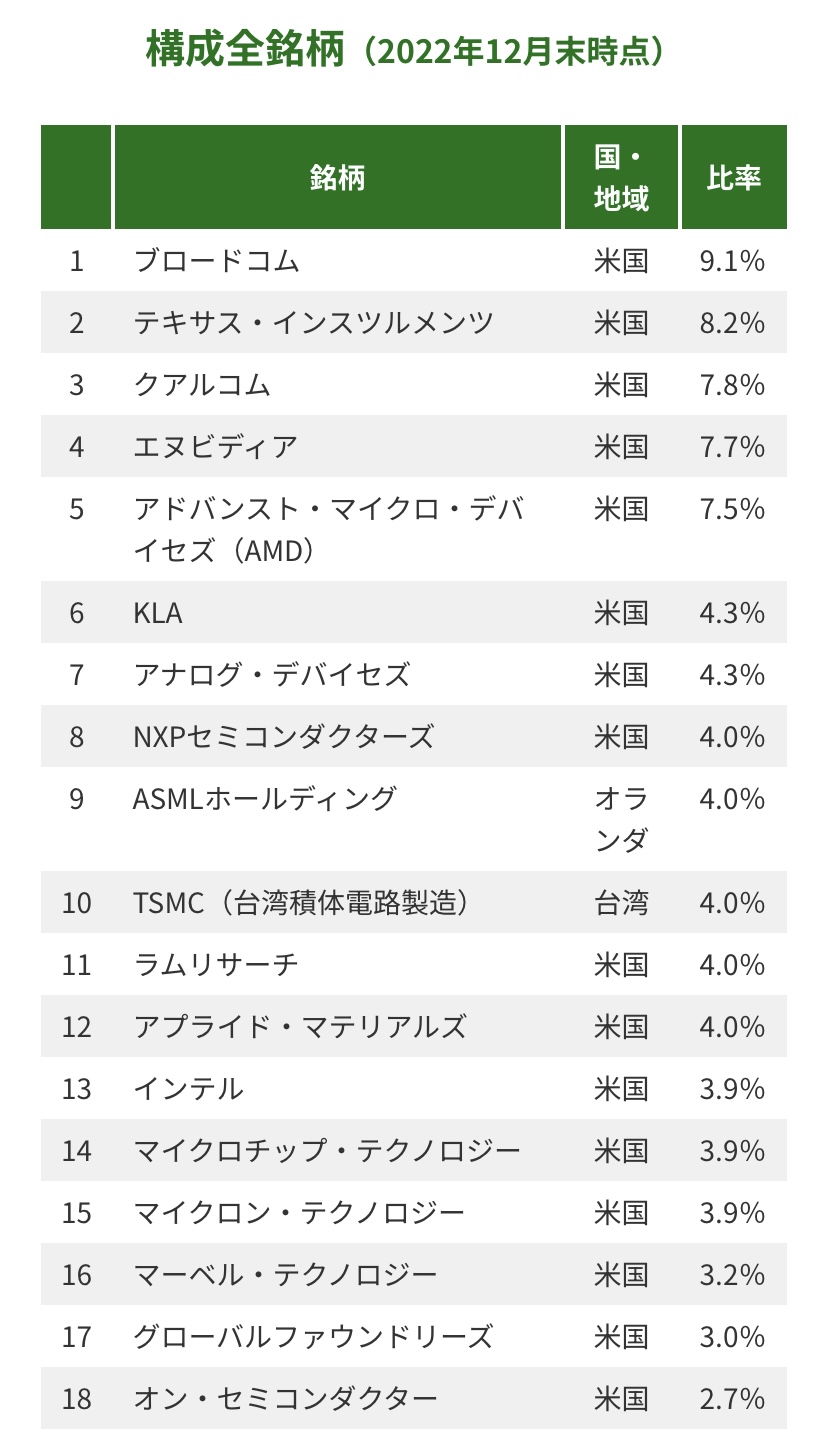
Task: Click オランダ country cell
Action: tap(621, 819)
